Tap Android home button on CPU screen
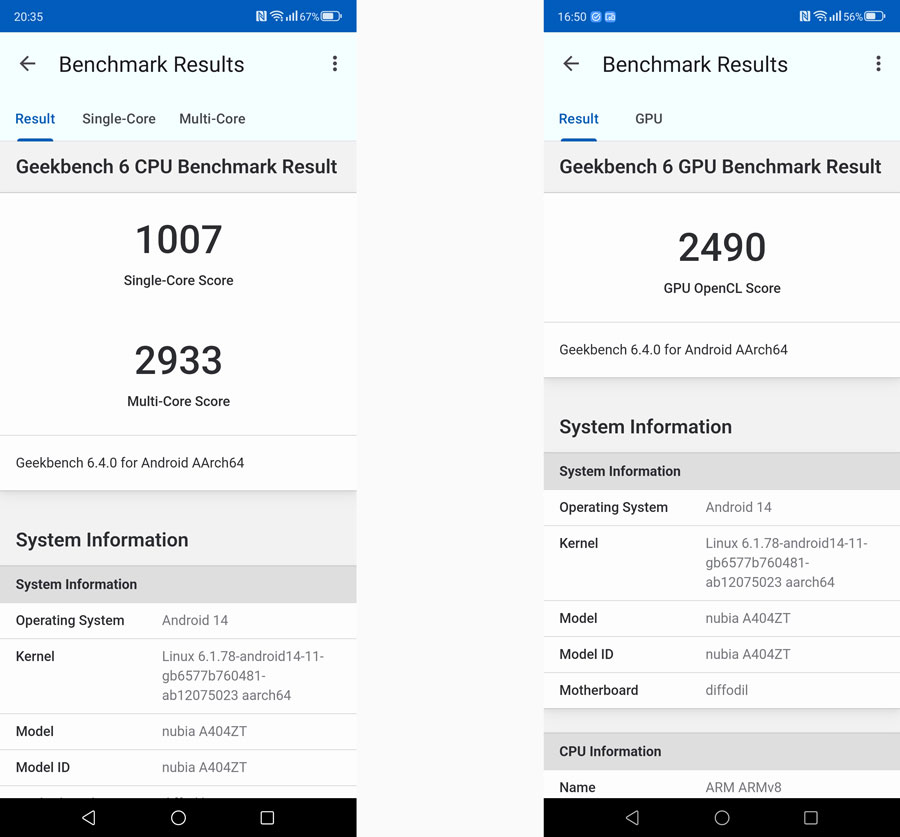 tap(179, 817)
